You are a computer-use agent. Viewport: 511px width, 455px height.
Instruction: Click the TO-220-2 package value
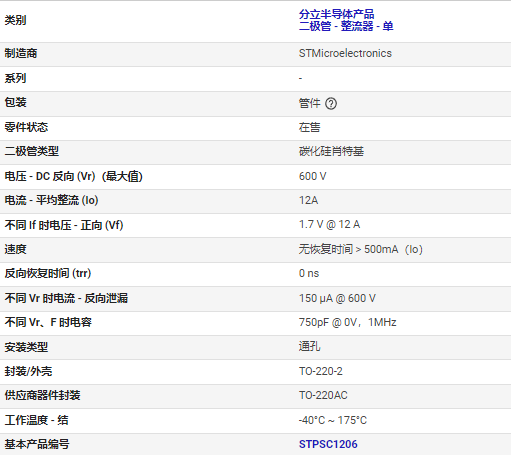[x=321, y=371]
